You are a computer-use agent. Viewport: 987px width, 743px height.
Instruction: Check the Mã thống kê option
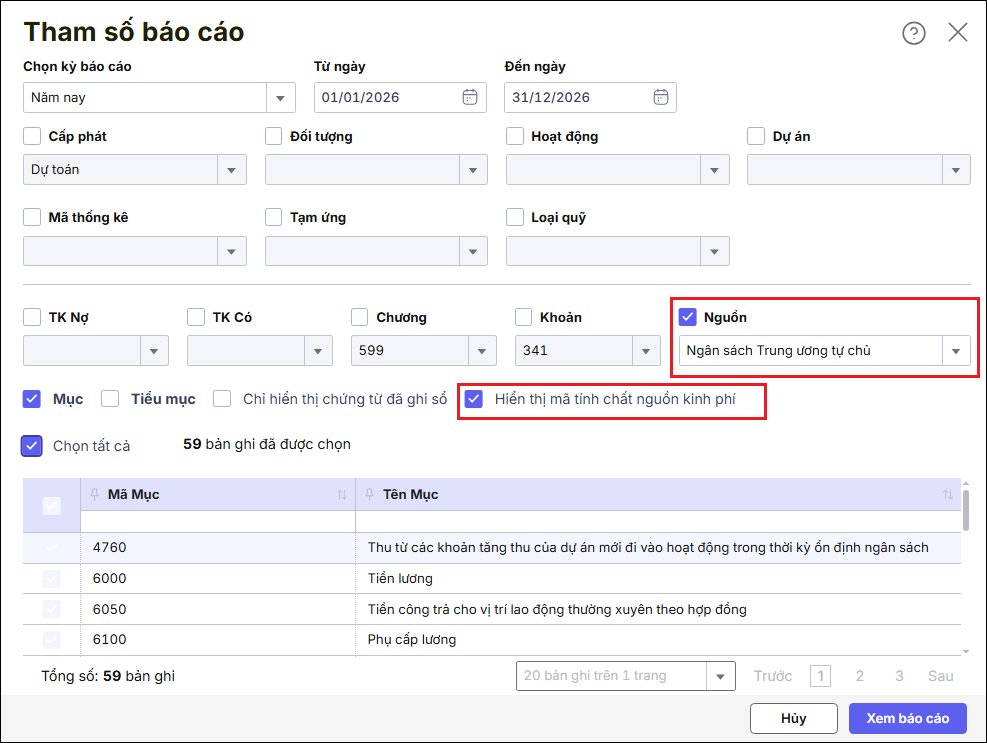point(32,217)
